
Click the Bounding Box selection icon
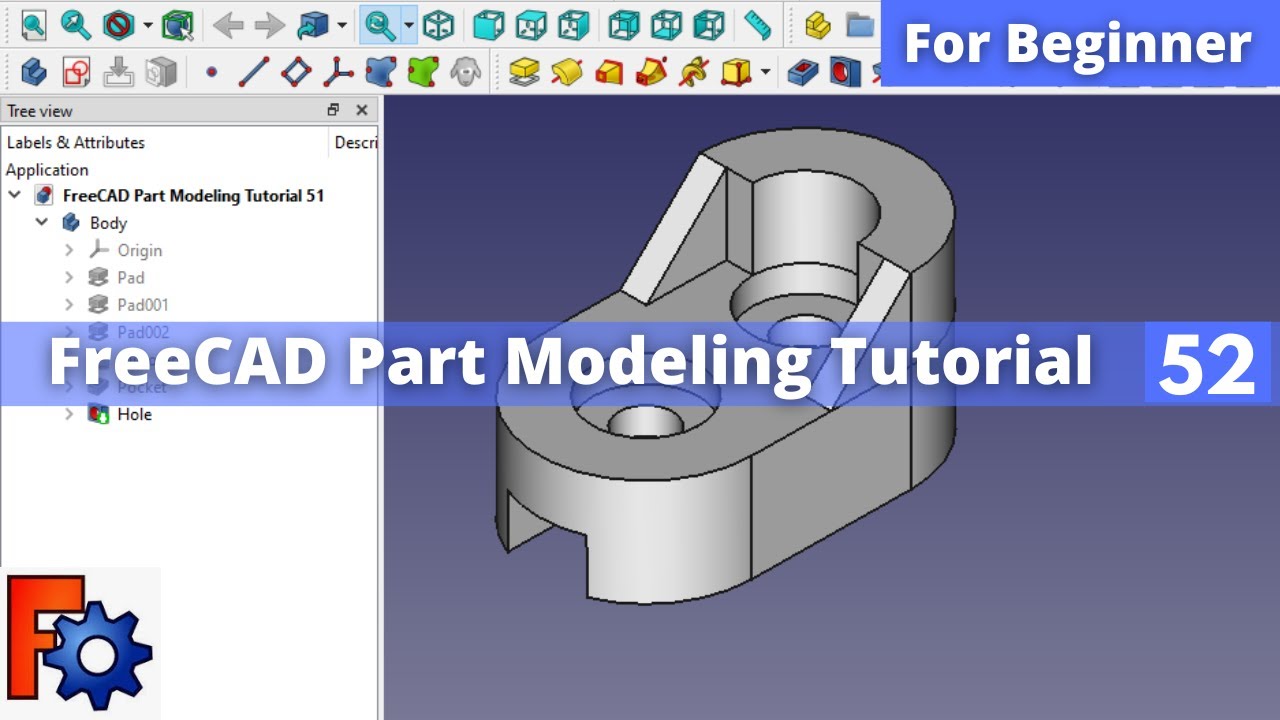click(x=177, y=25)
